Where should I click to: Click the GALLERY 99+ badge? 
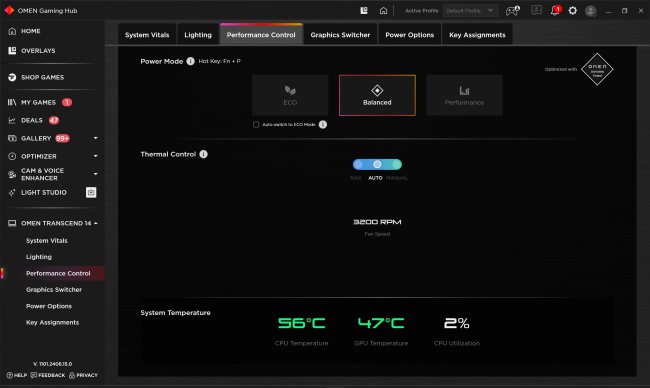click(62, 138)
